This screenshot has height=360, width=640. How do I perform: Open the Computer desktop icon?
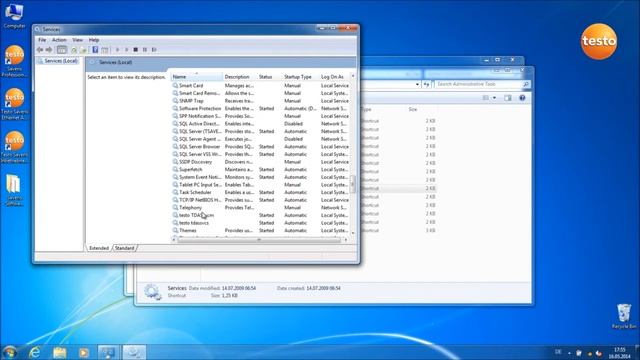point(14,16)
